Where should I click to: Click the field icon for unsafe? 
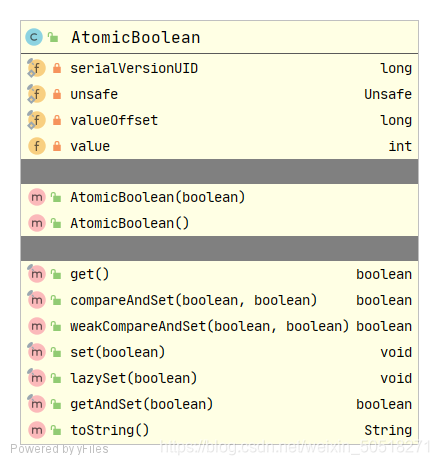click(x=36, y=94)
